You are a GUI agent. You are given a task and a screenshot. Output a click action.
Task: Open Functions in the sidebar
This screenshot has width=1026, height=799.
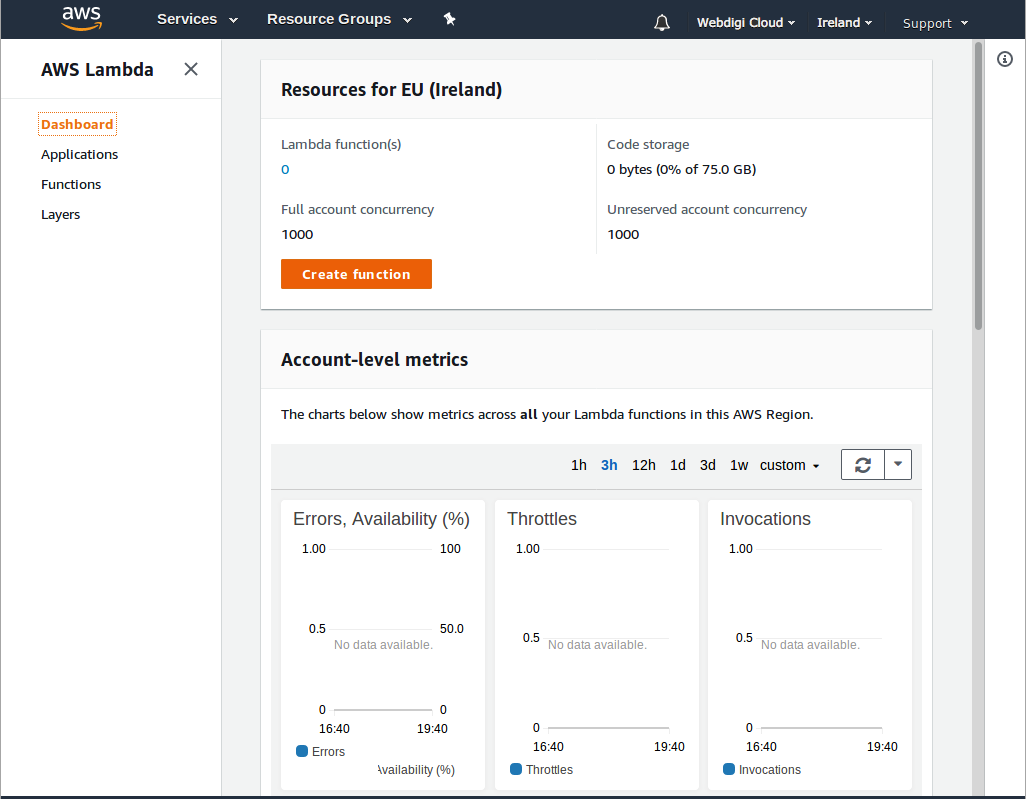tap(71, 185)
